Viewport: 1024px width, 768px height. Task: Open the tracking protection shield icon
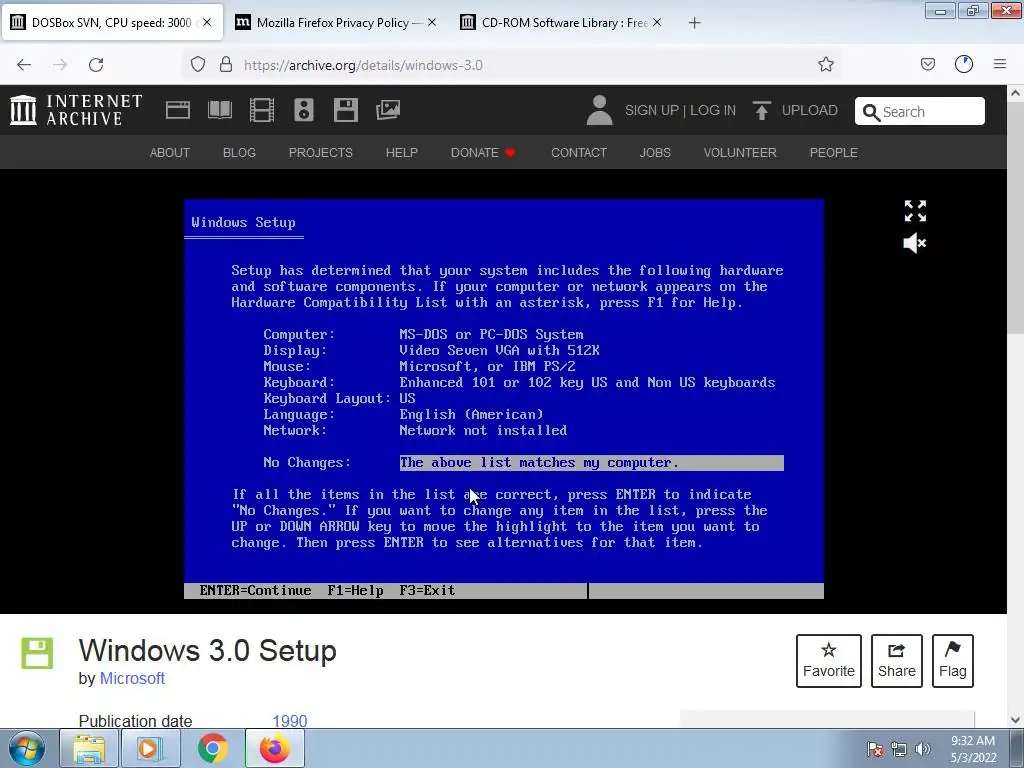coord(198,64)
